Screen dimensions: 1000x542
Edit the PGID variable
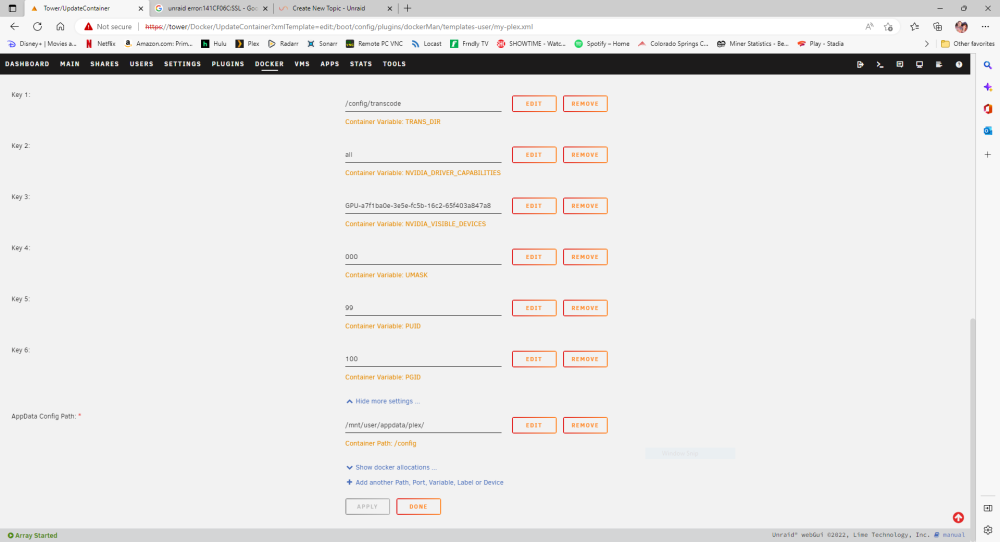click(x=534, y=359)
